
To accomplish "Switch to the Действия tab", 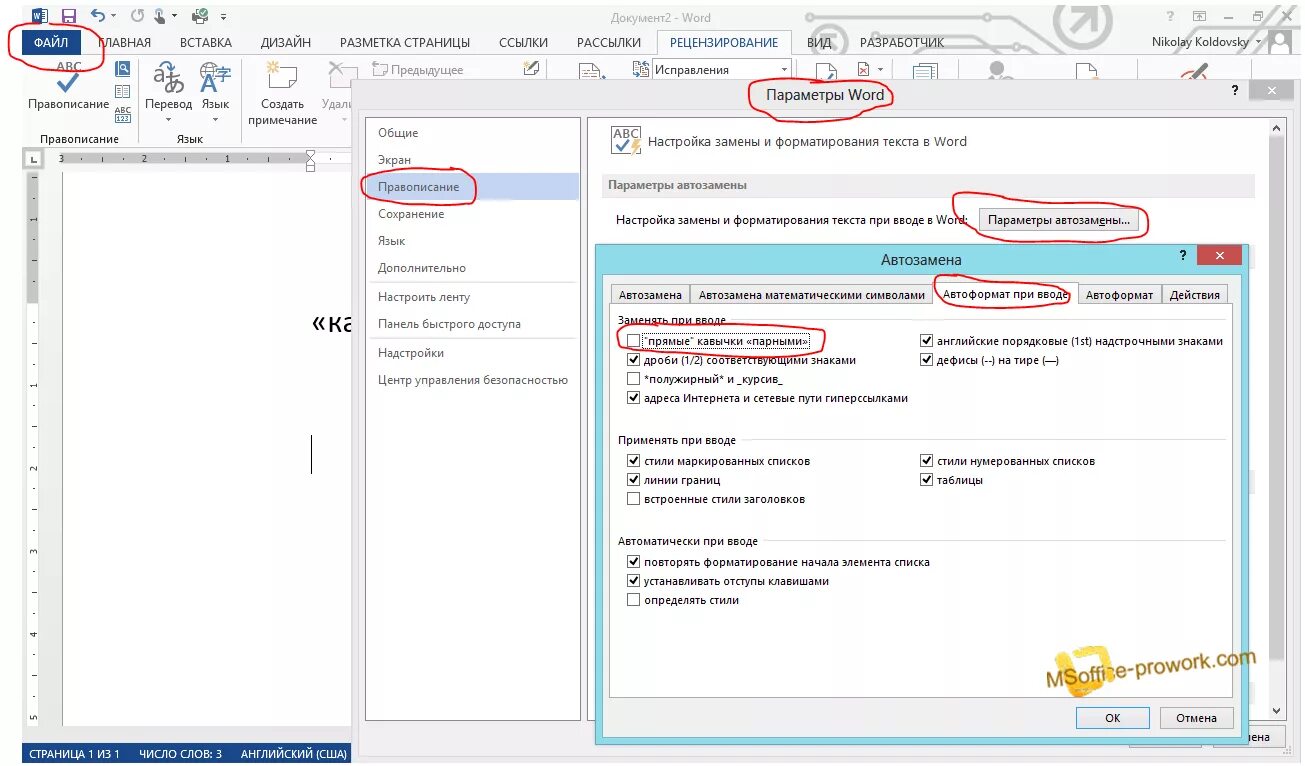I will click(x=1194, y=295).
